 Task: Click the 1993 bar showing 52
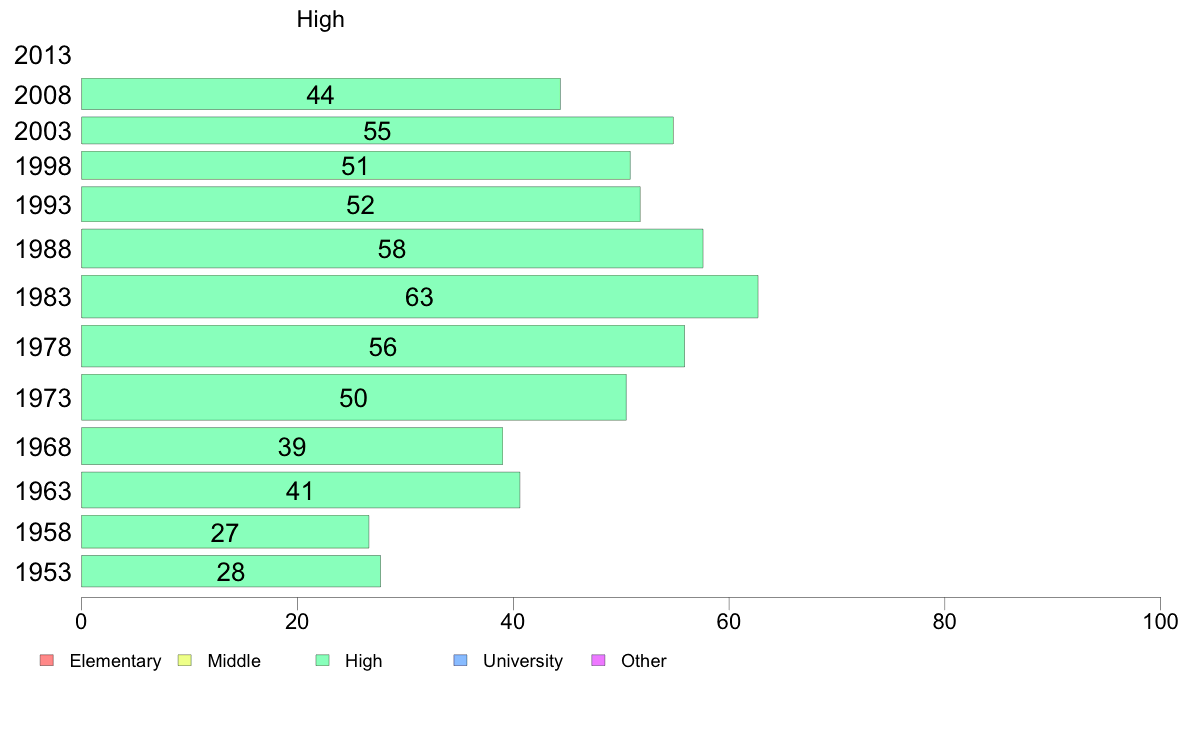[x=361, y=204]
